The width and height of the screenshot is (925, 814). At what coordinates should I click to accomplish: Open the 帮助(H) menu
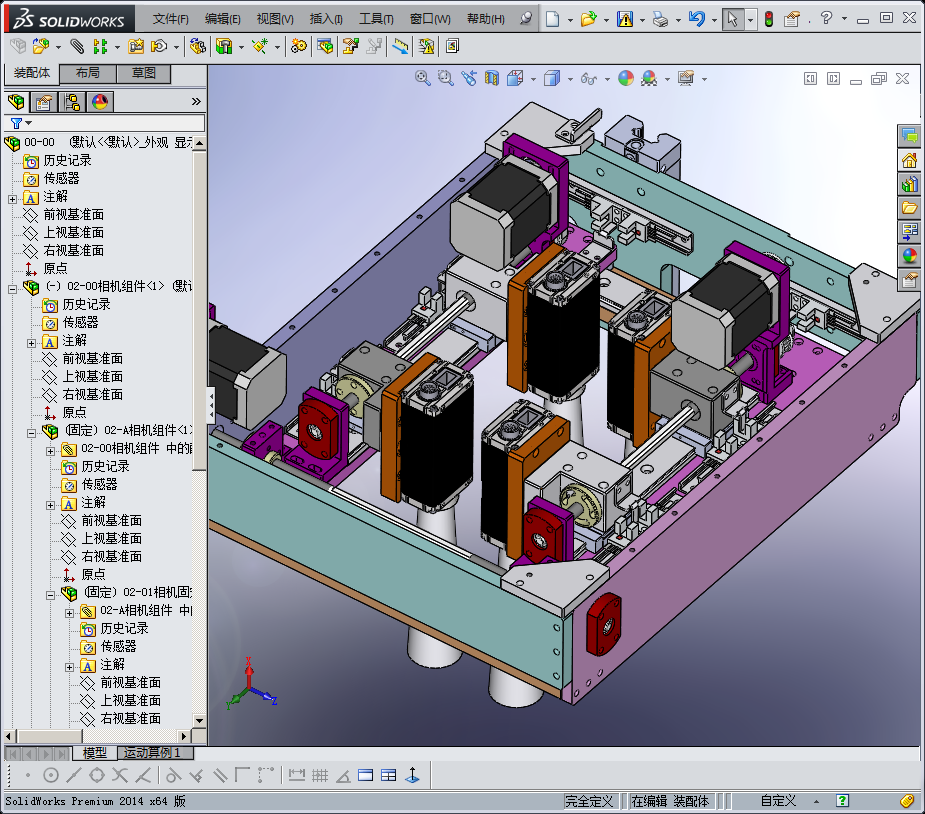pyautogui.click(x=486, y=19)
